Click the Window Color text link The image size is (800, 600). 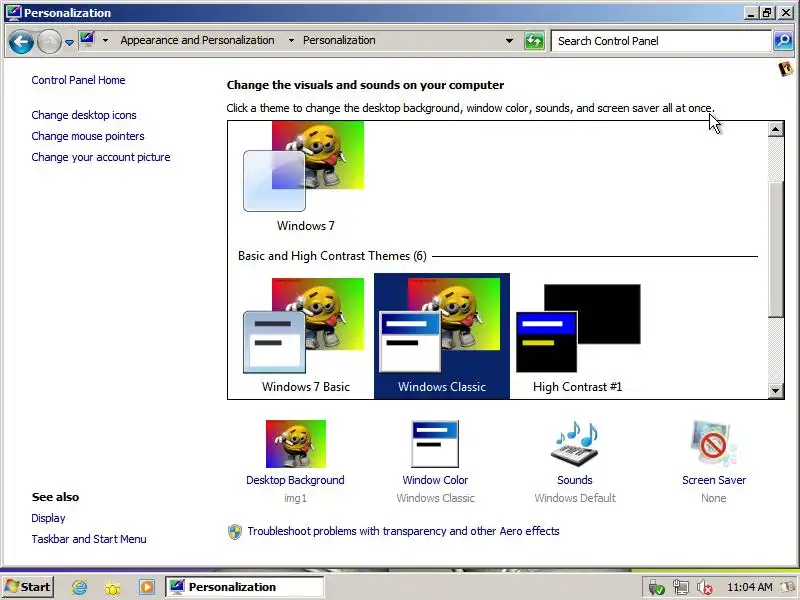click(435, 480)
